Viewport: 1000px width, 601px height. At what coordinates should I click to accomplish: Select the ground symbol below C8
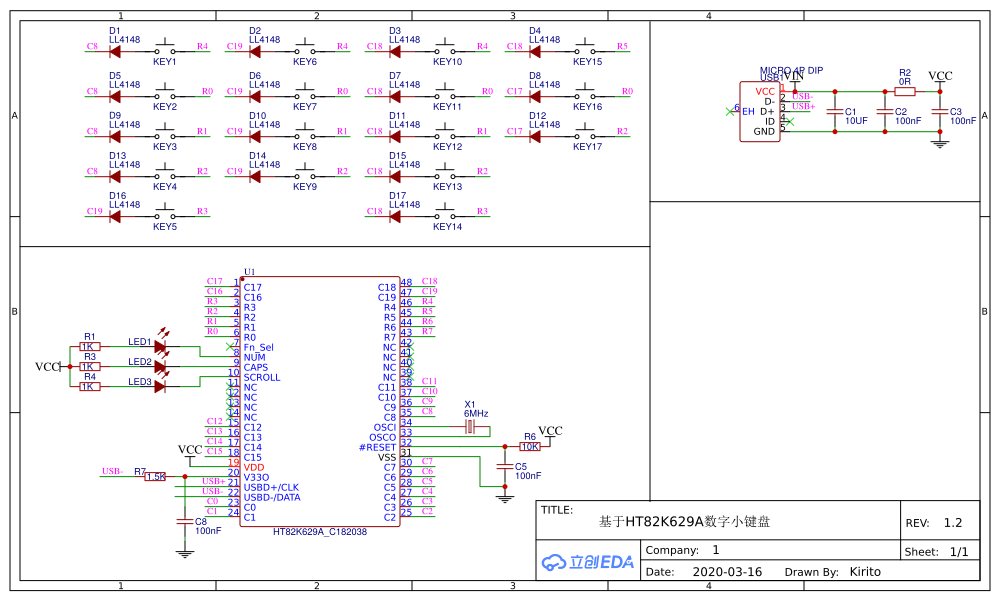pos(184,553)
